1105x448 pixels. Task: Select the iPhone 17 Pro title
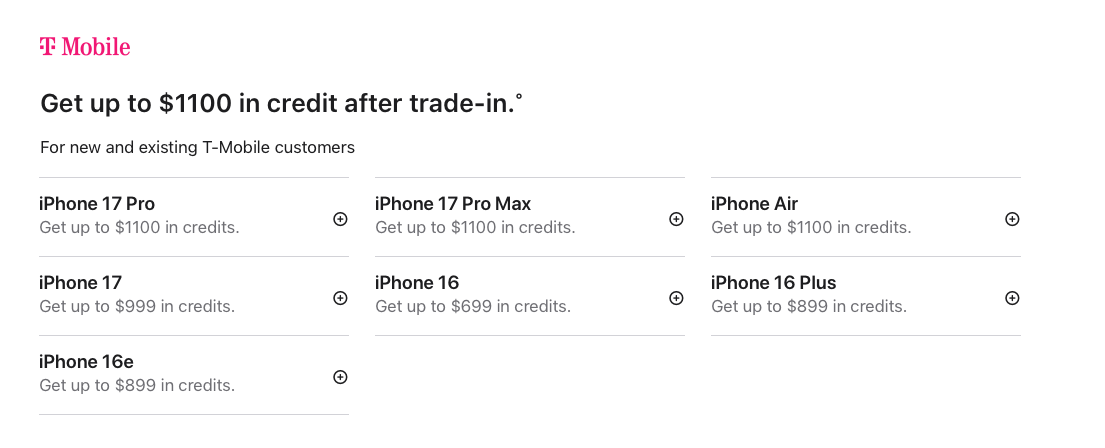97,204
